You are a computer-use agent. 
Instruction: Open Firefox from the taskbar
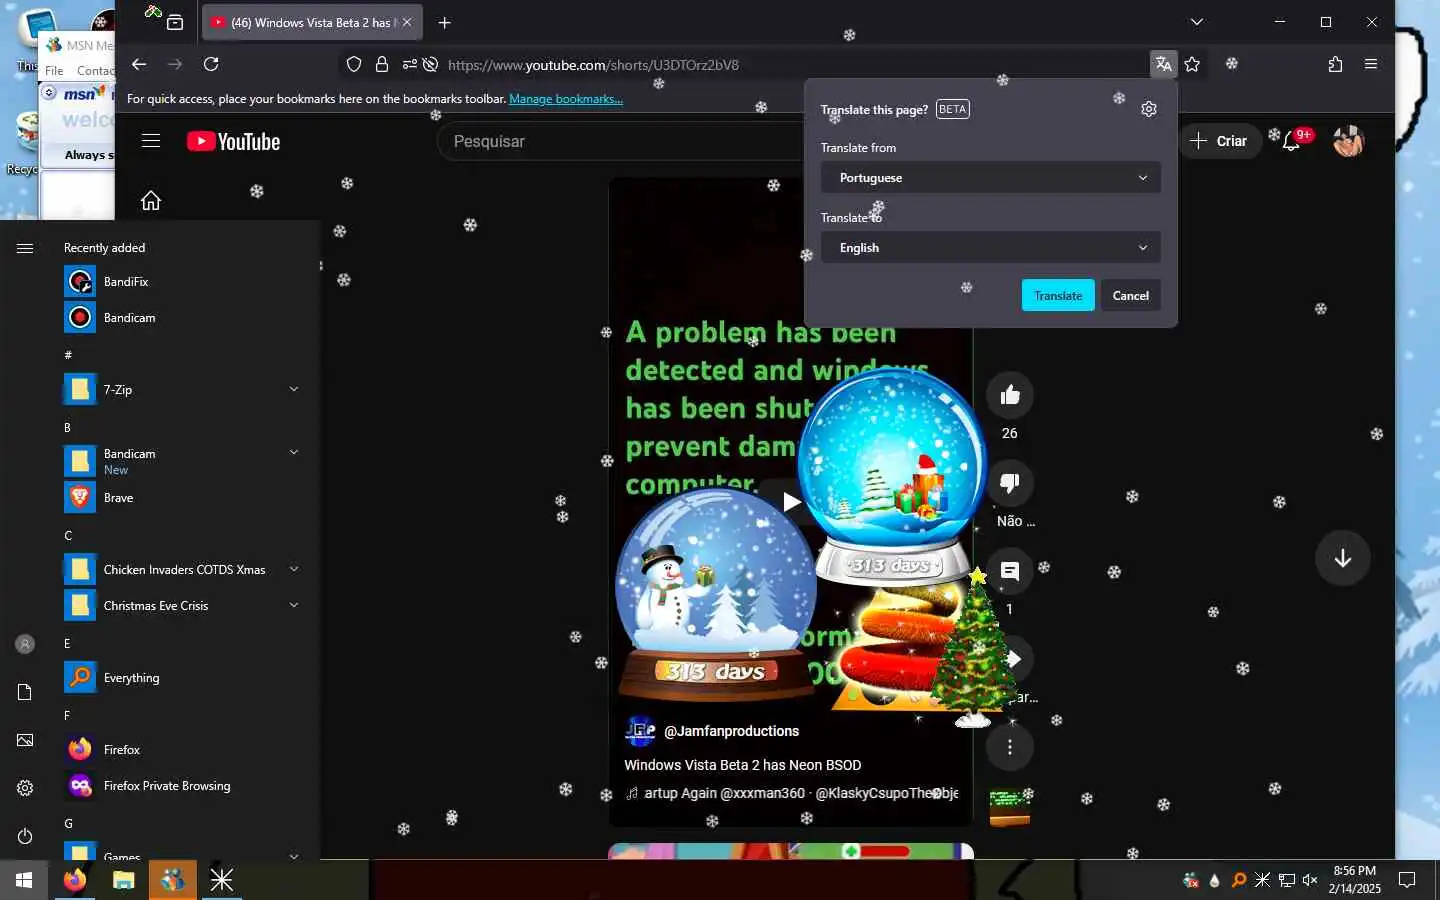click(x=75, y=880)
